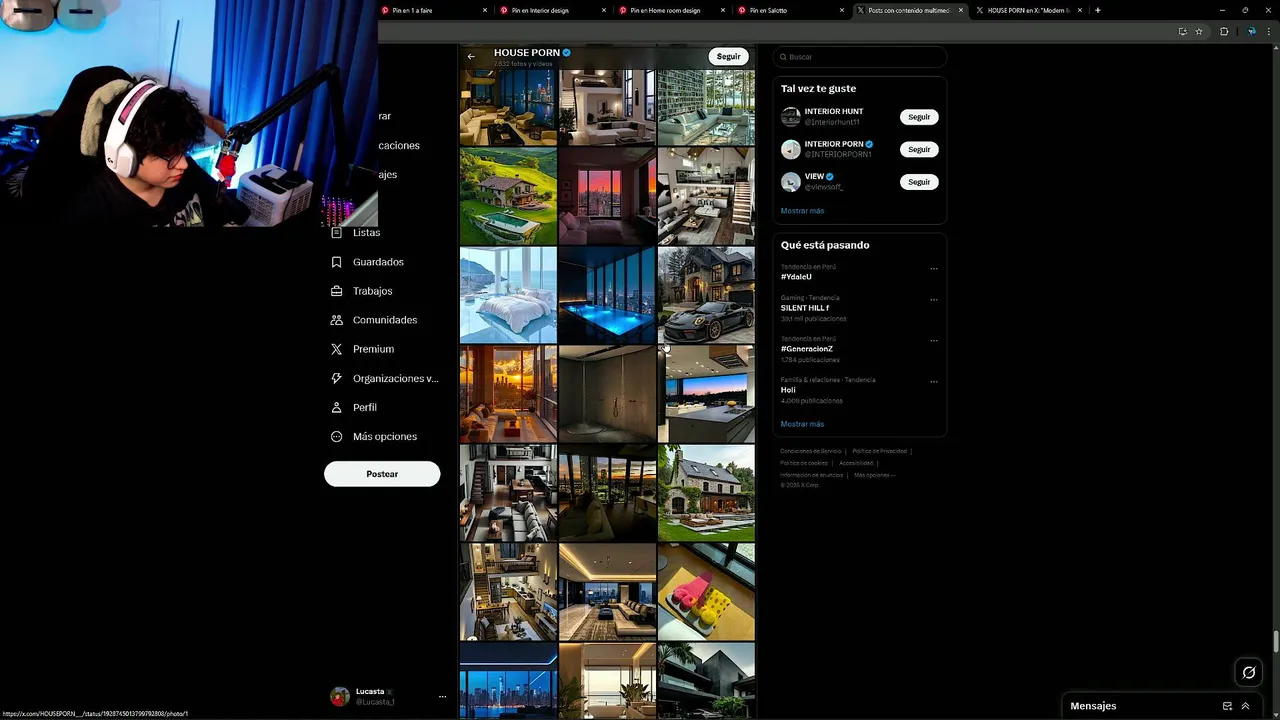Open the Grok floating icon

[x=1249, y=672]
